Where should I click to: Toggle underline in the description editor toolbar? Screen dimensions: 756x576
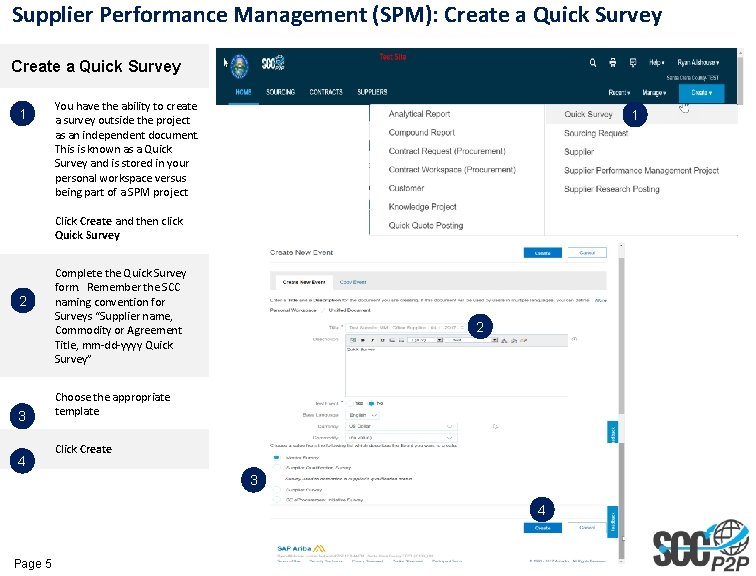click(382, 340)
